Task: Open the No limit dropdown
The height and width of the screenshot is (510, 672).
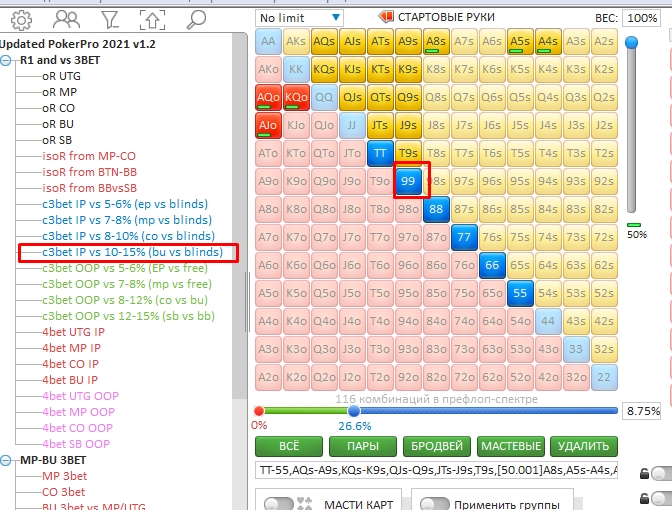Action: [x=299, y=18]
